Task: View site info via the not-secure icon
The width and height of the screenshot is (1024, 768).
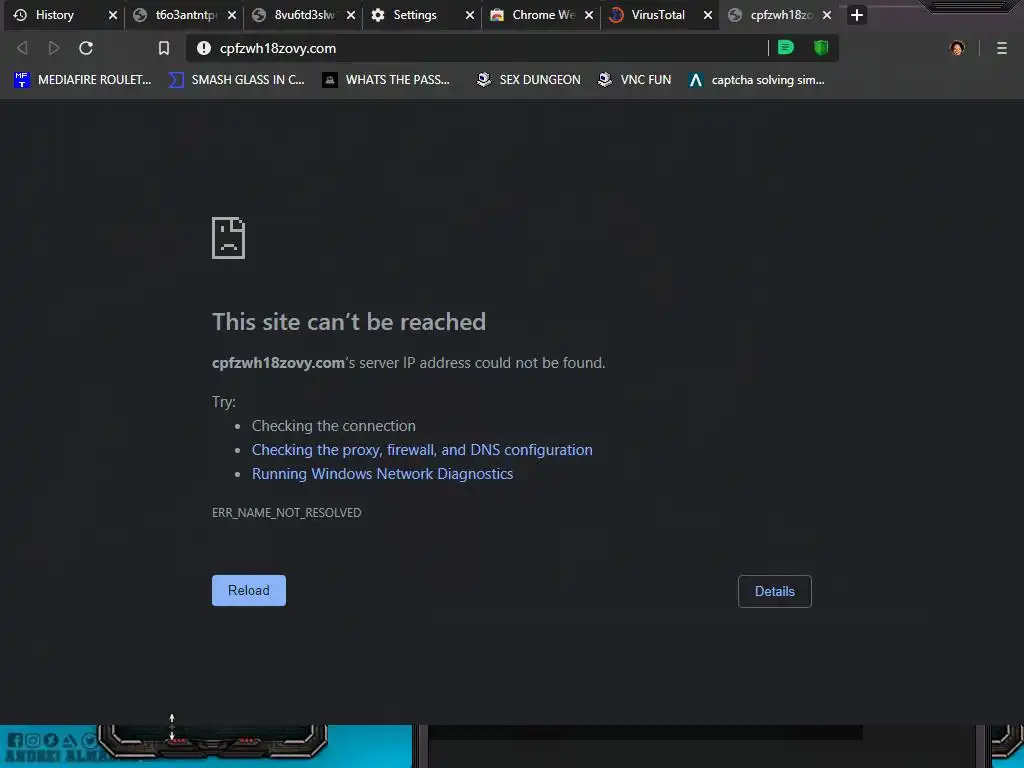Action: click(204, 48)
